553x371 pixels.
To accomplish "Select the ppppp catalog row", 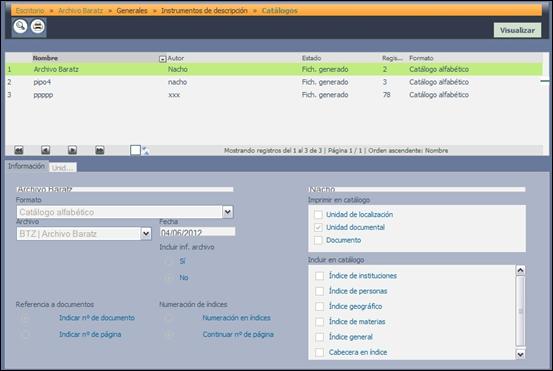I will pos(274,95).
